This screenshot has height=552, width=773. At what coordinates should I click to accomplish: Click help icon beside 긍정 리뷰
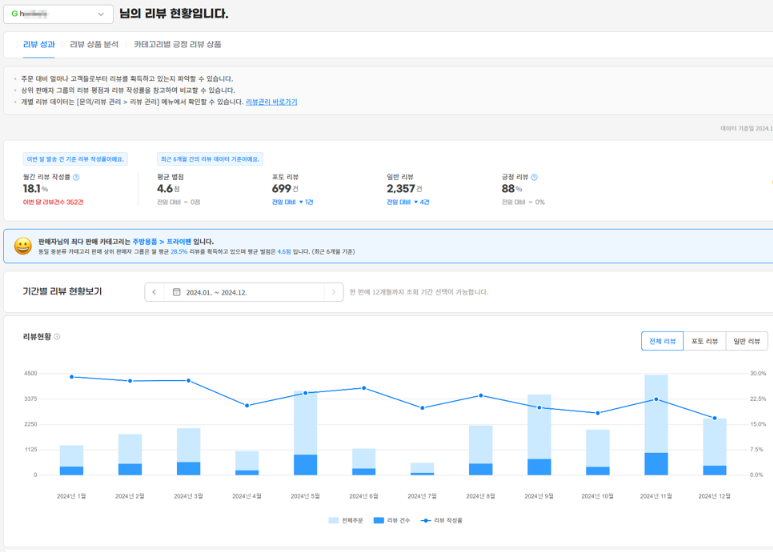(534, 177)
